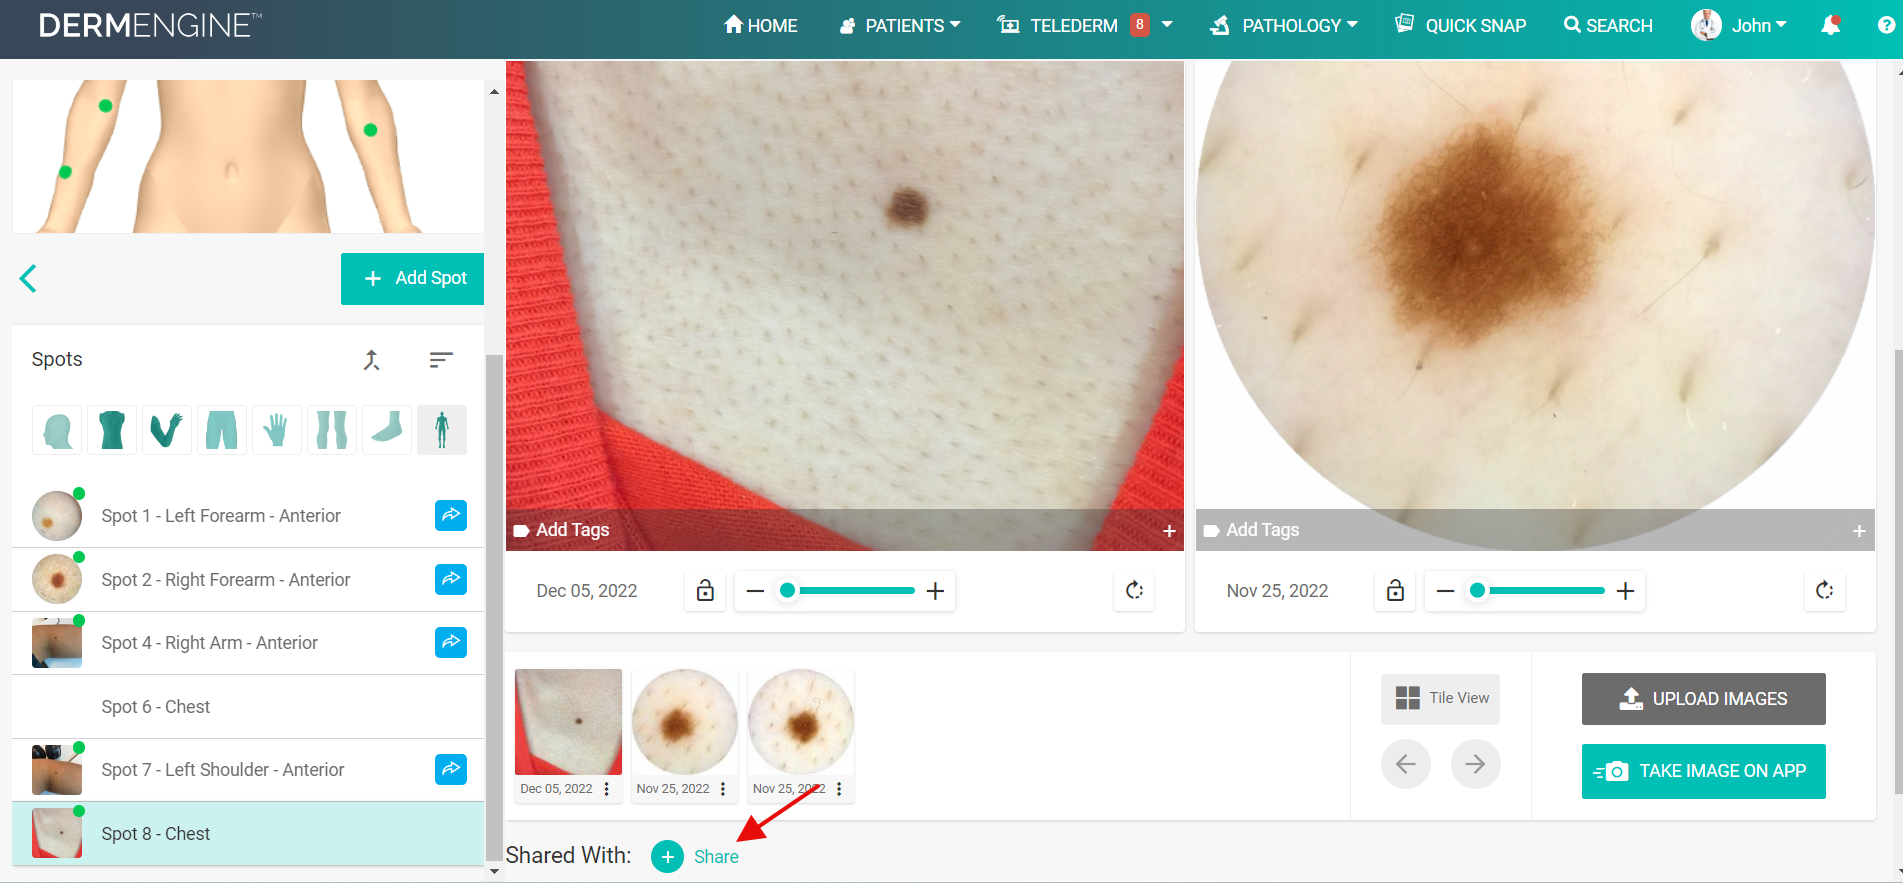
Task: Open QUICK SNAP from the navigation bar
Action: tap(1461, 26)
